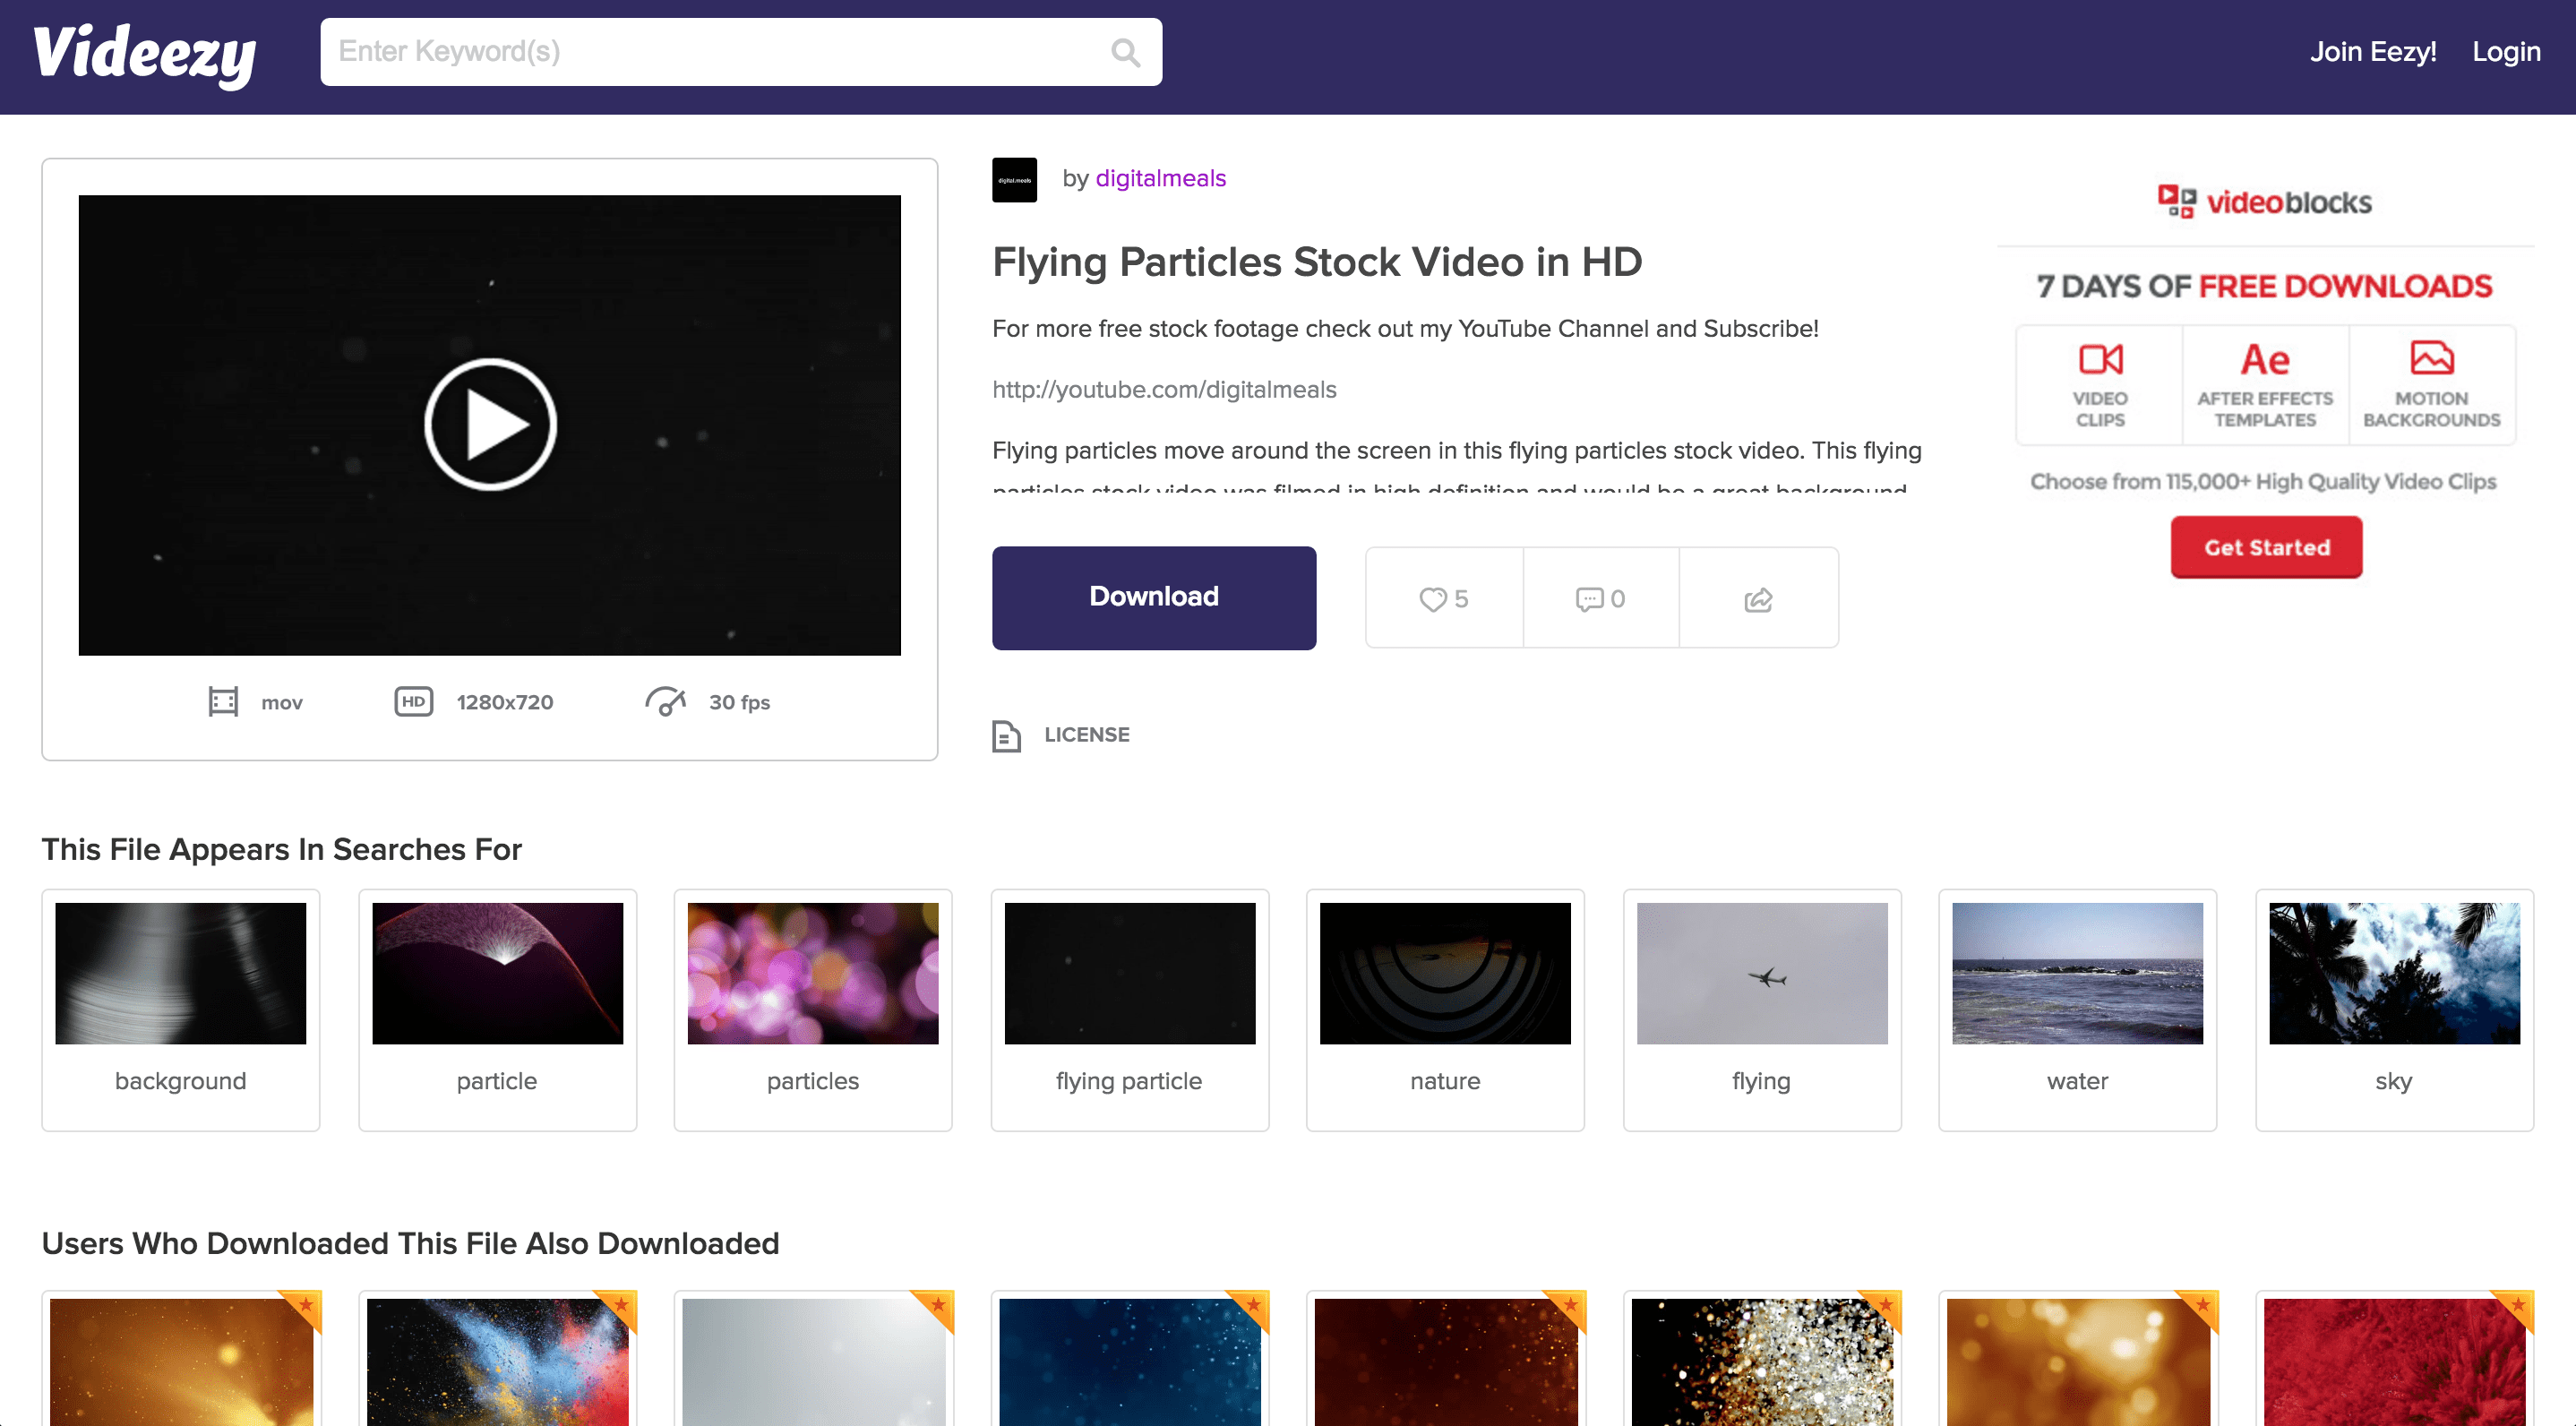
Task: Open the digitalmeals profile link
Action: click(x=1160, y=178)
